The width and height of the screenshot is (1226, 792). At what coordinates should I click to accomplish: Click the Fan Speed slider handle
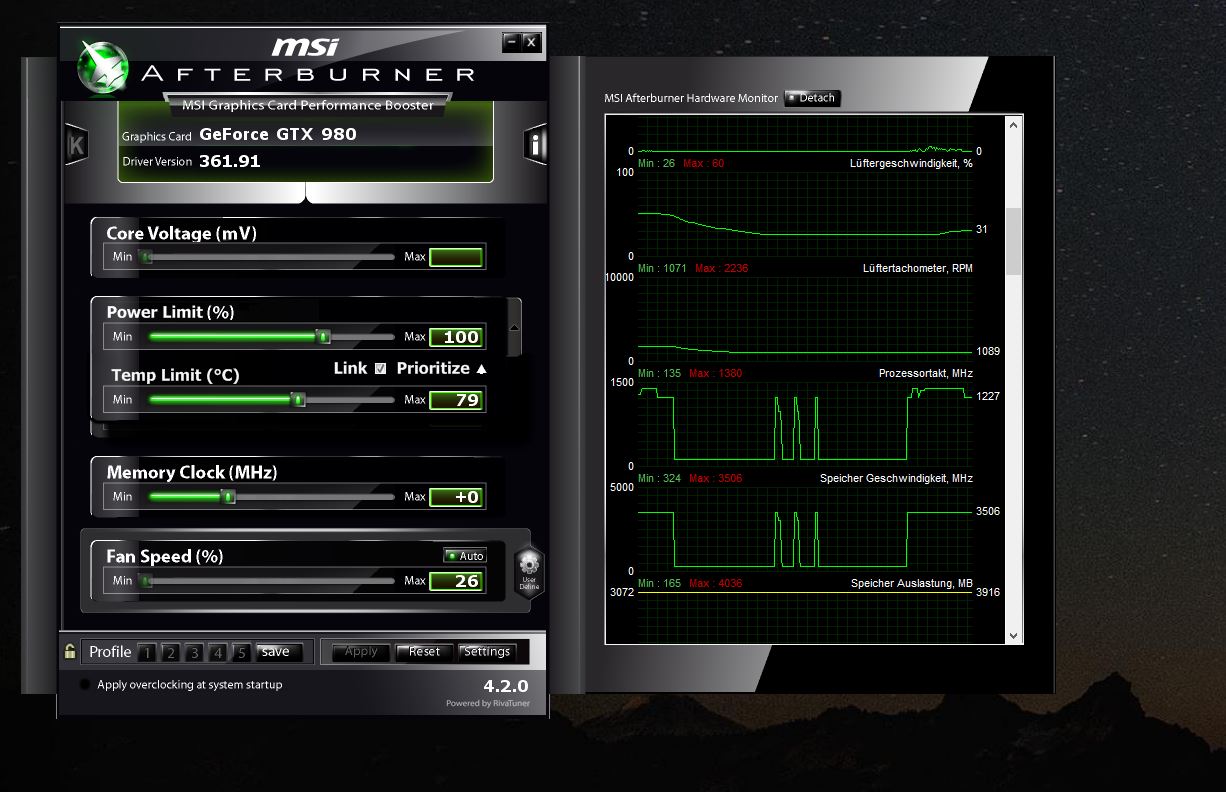(x=147, y=581)
